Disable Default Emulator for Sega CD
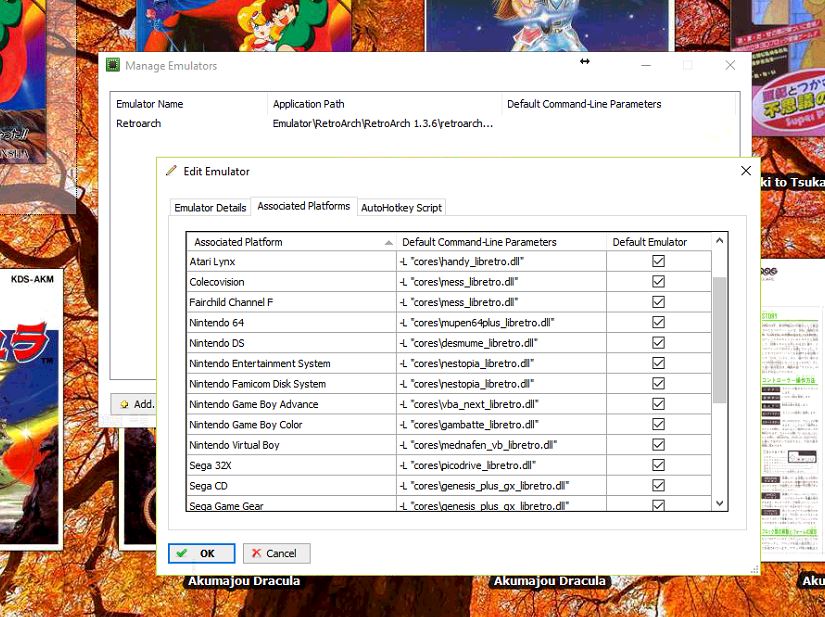825x617 pixels. (658, 486)
